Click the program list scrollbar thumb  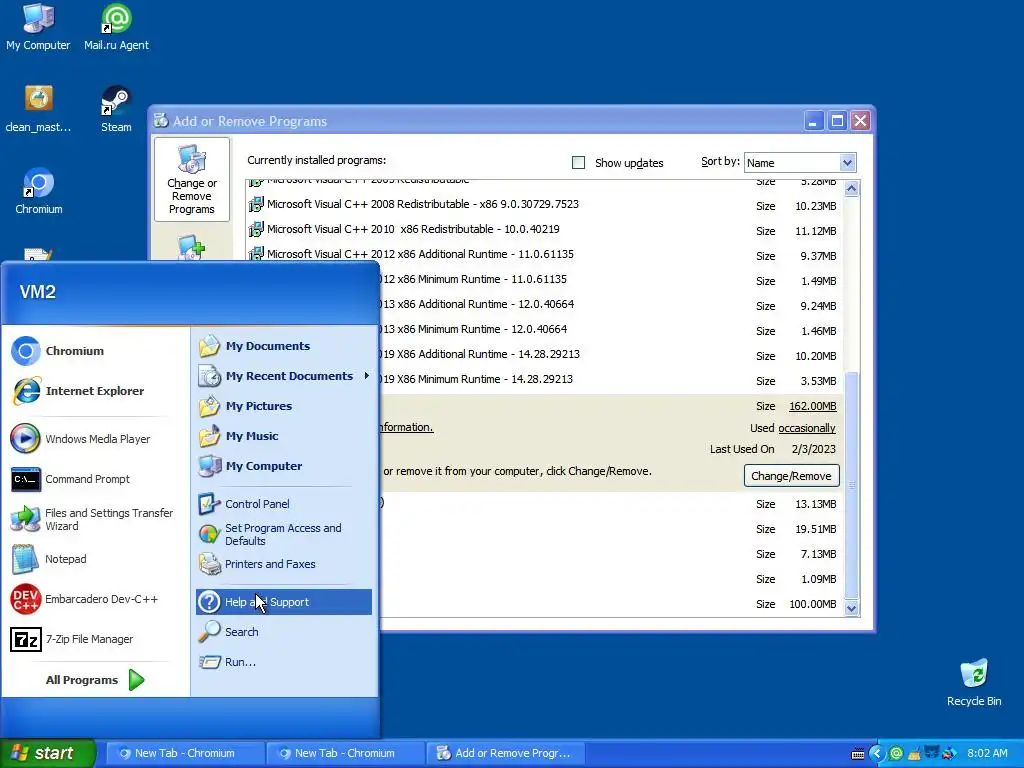[x=851, y=485]
